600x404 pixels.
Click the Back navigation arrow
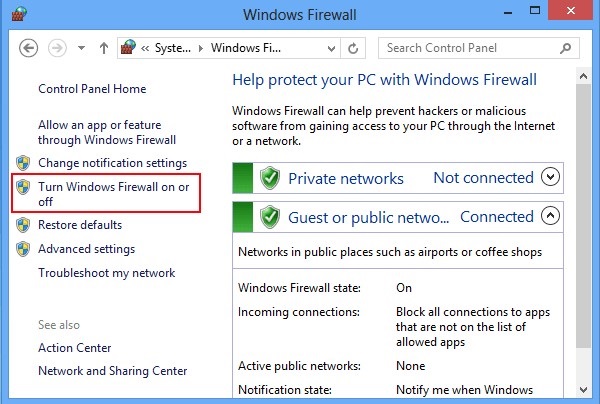(28, 48)
